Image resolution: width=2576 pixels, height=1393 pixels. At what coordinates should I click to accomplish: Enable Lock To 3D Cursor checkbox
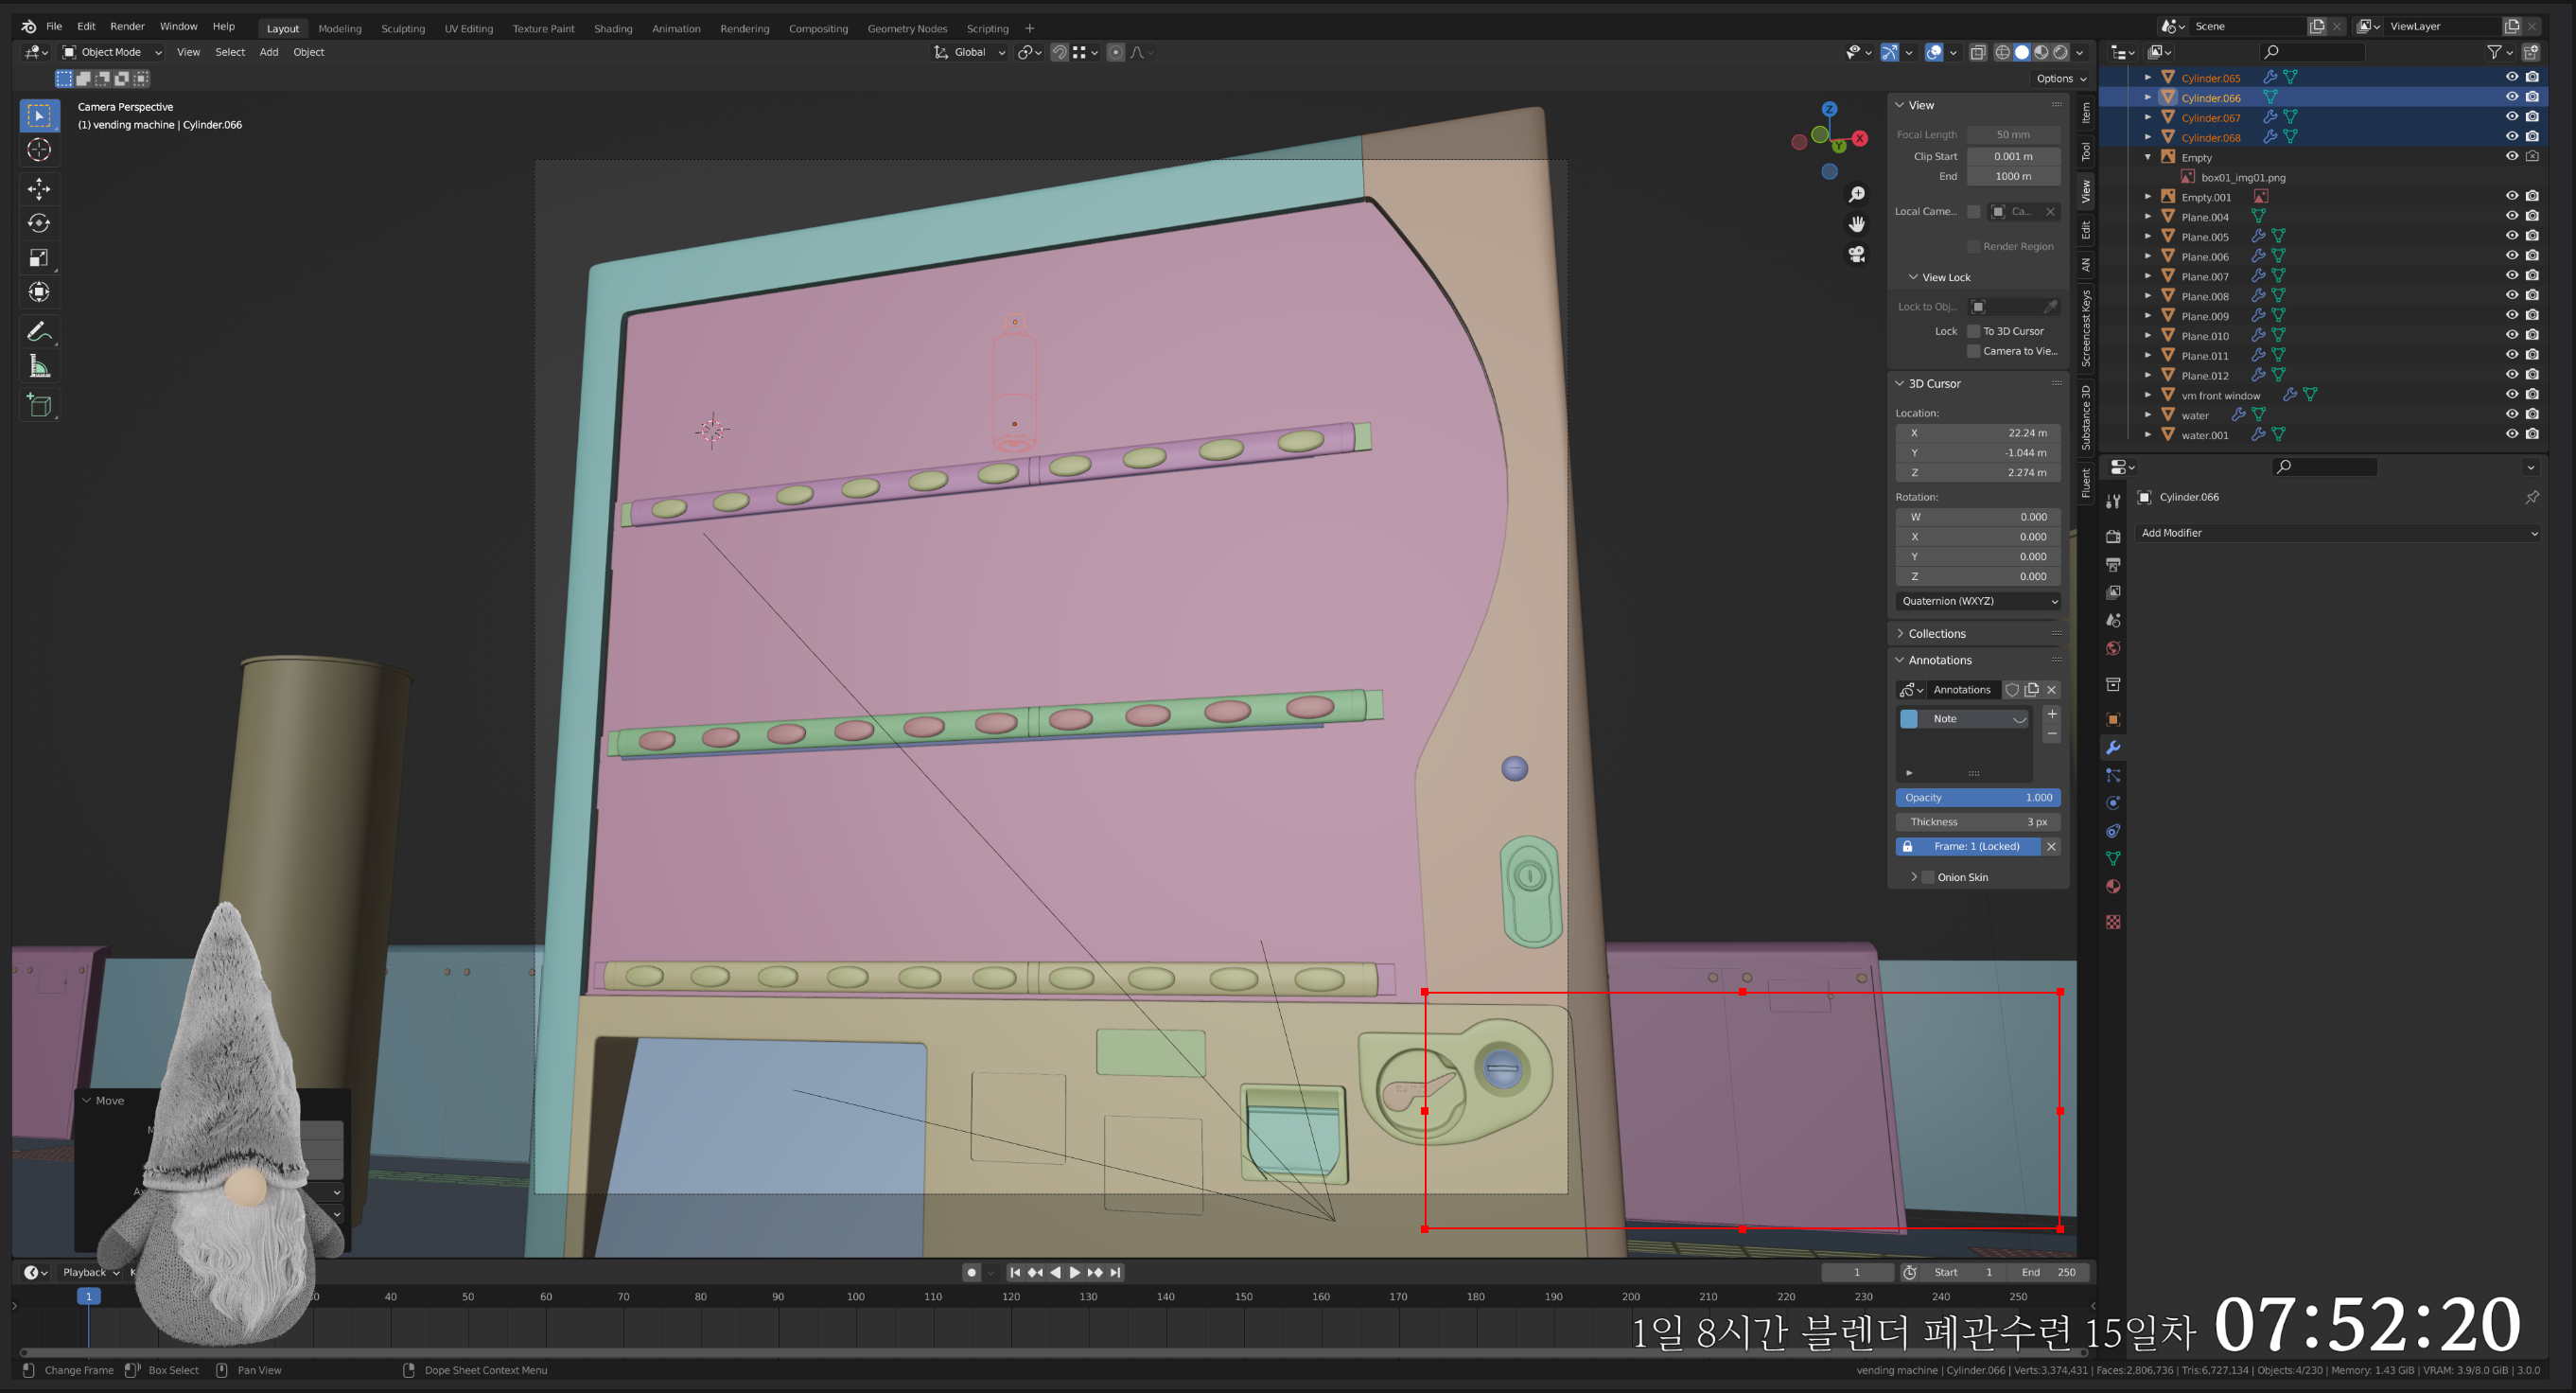(1974, 331)
